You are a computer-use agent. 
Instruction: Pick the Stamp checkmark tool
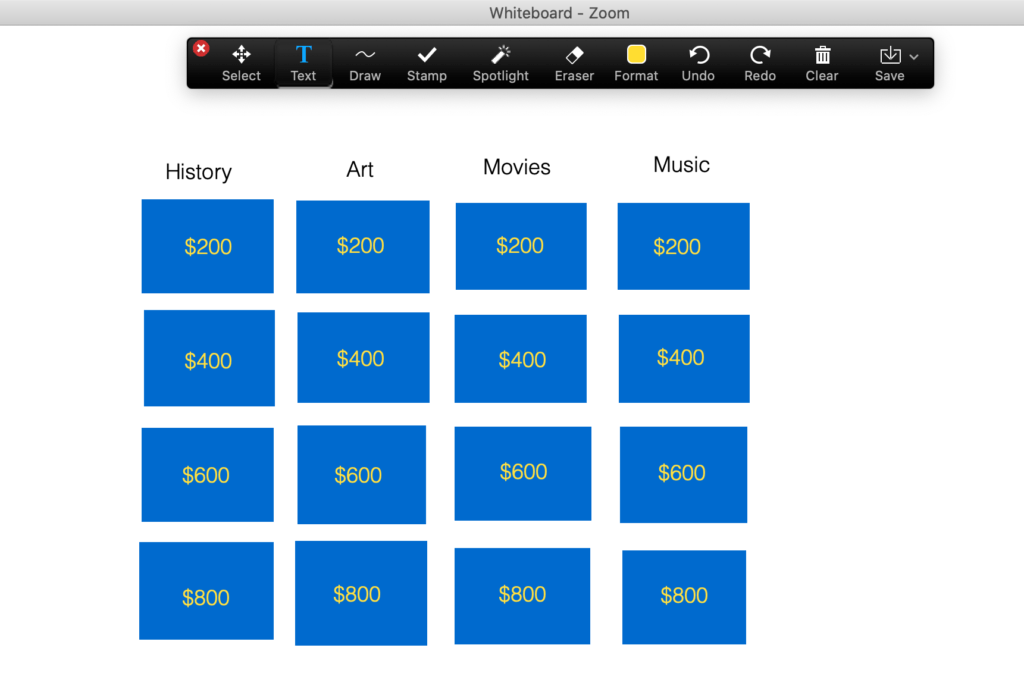click(x=427, y=63)
